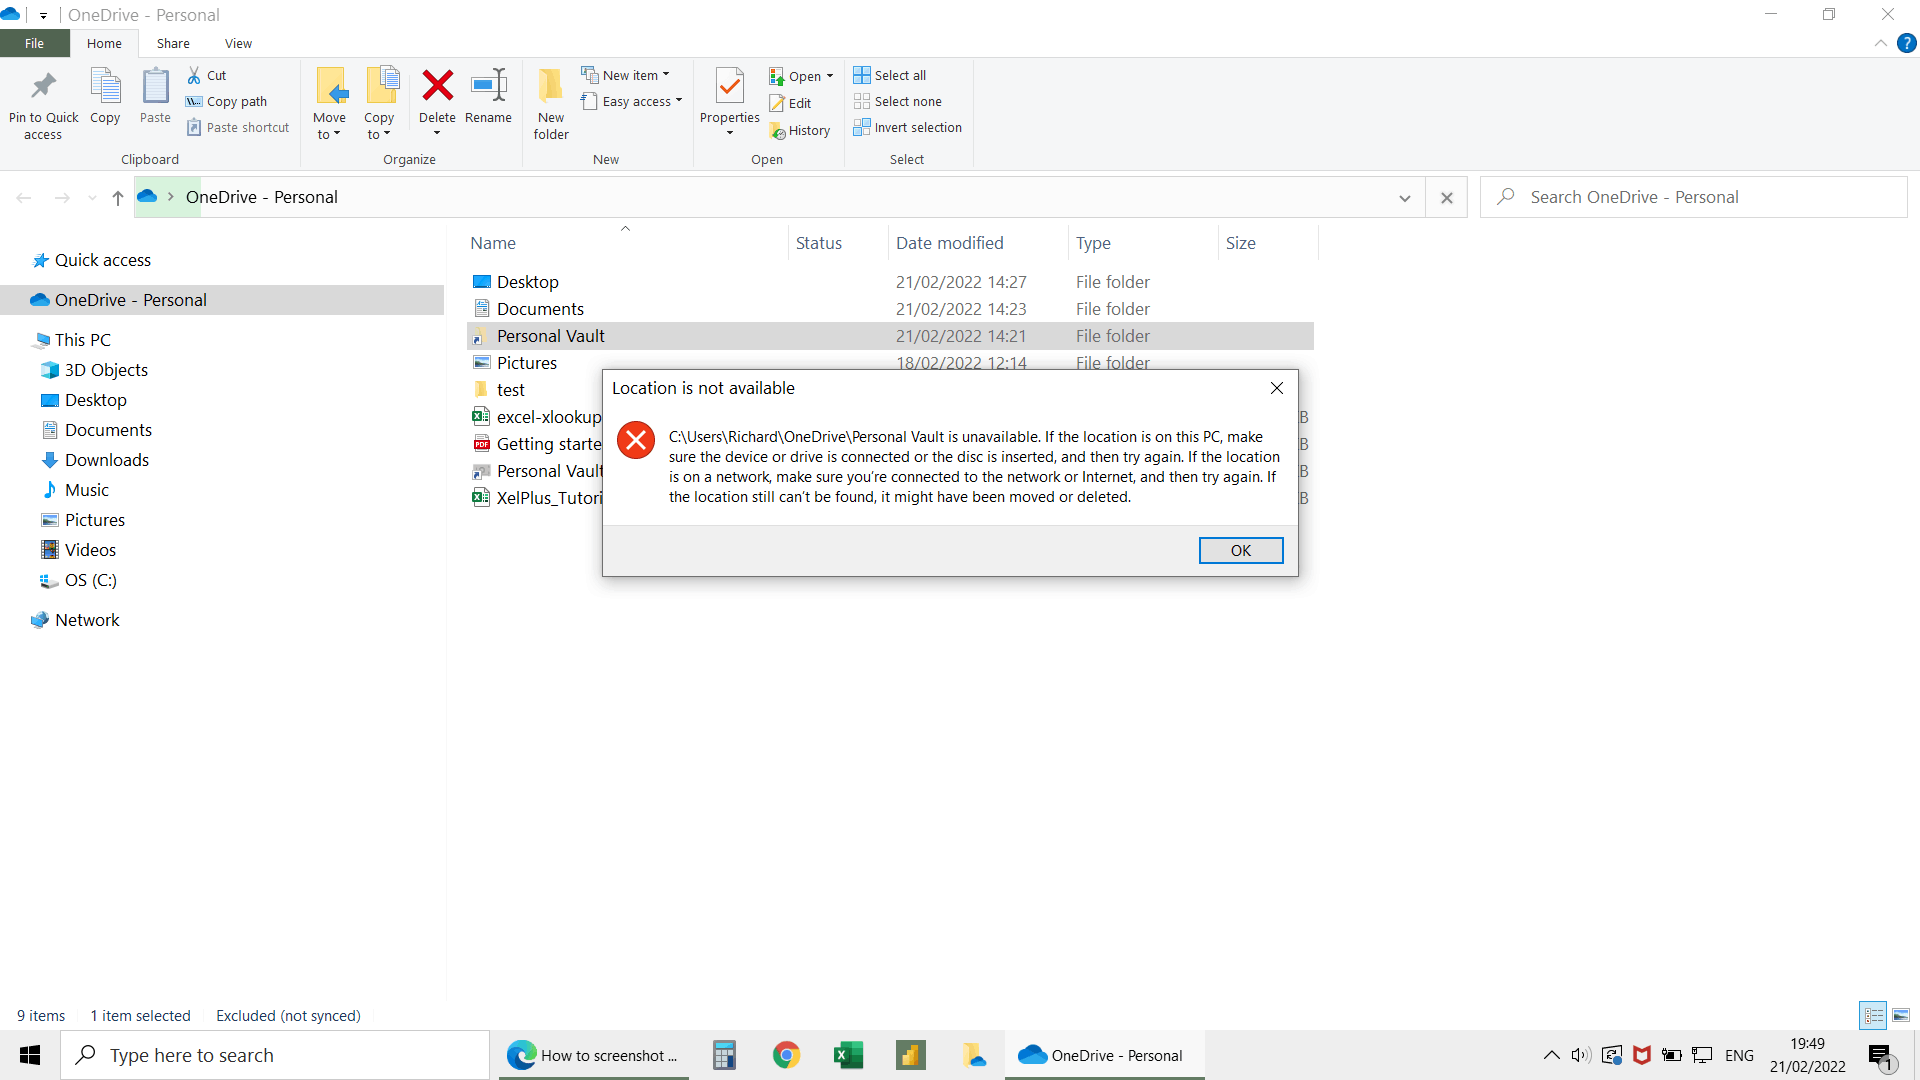Click the Delete icon in the ribbon
This screenshot has width=1920, height=1080.
click(437, 87)
